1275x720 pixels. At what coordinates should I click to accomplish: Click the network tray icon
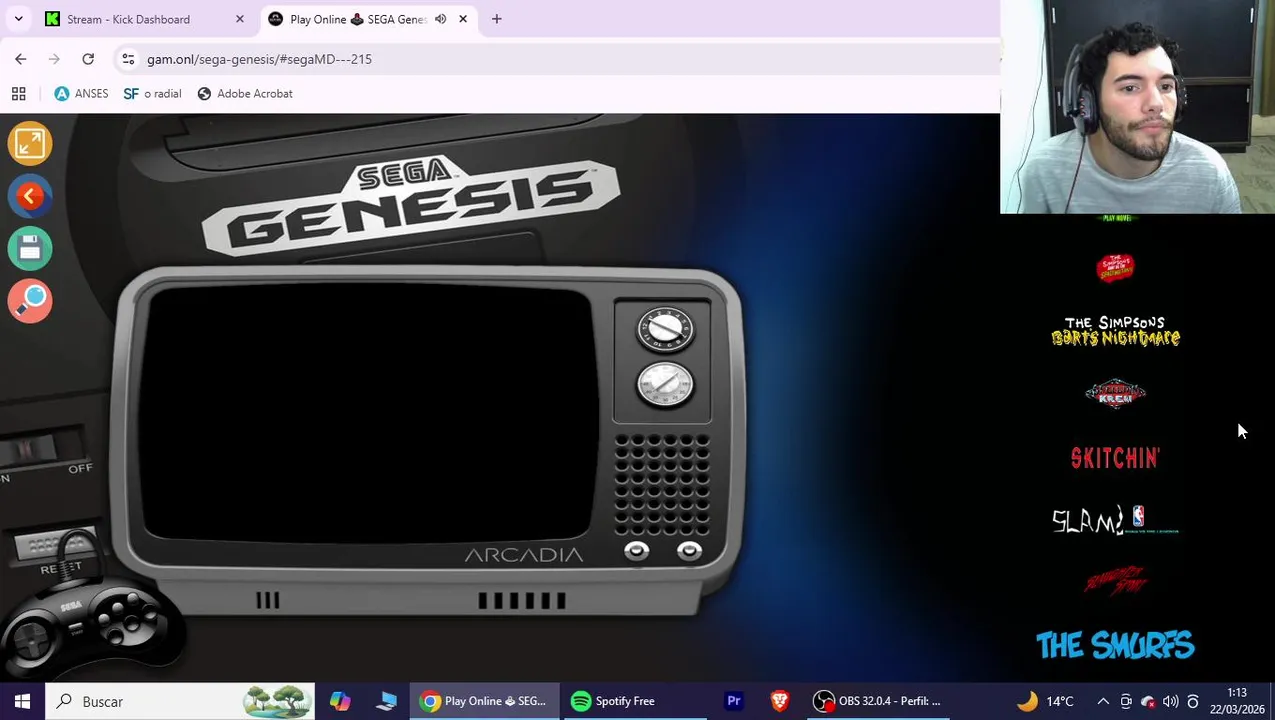click(x=1148, y=701)
